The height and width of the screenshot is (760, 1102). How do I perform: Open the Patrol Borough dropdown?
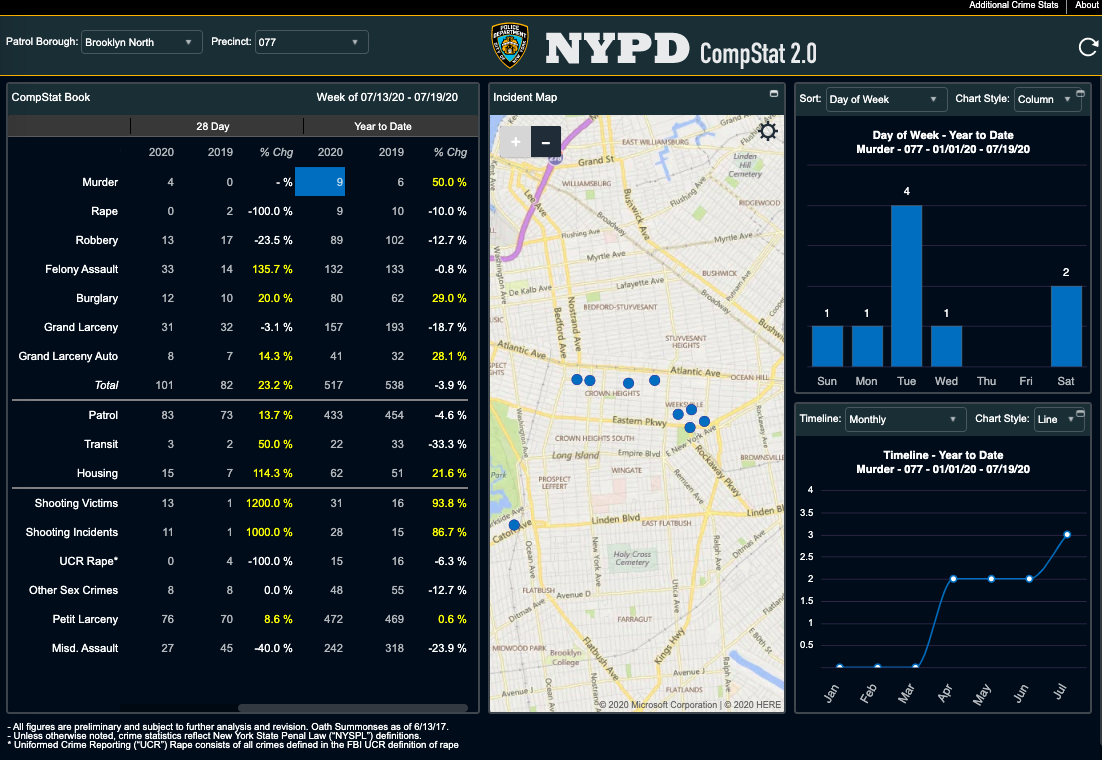[141, 42]
